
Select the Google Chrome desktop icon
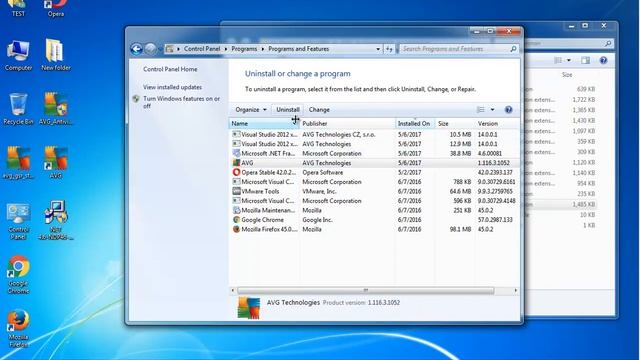[18, 275]
